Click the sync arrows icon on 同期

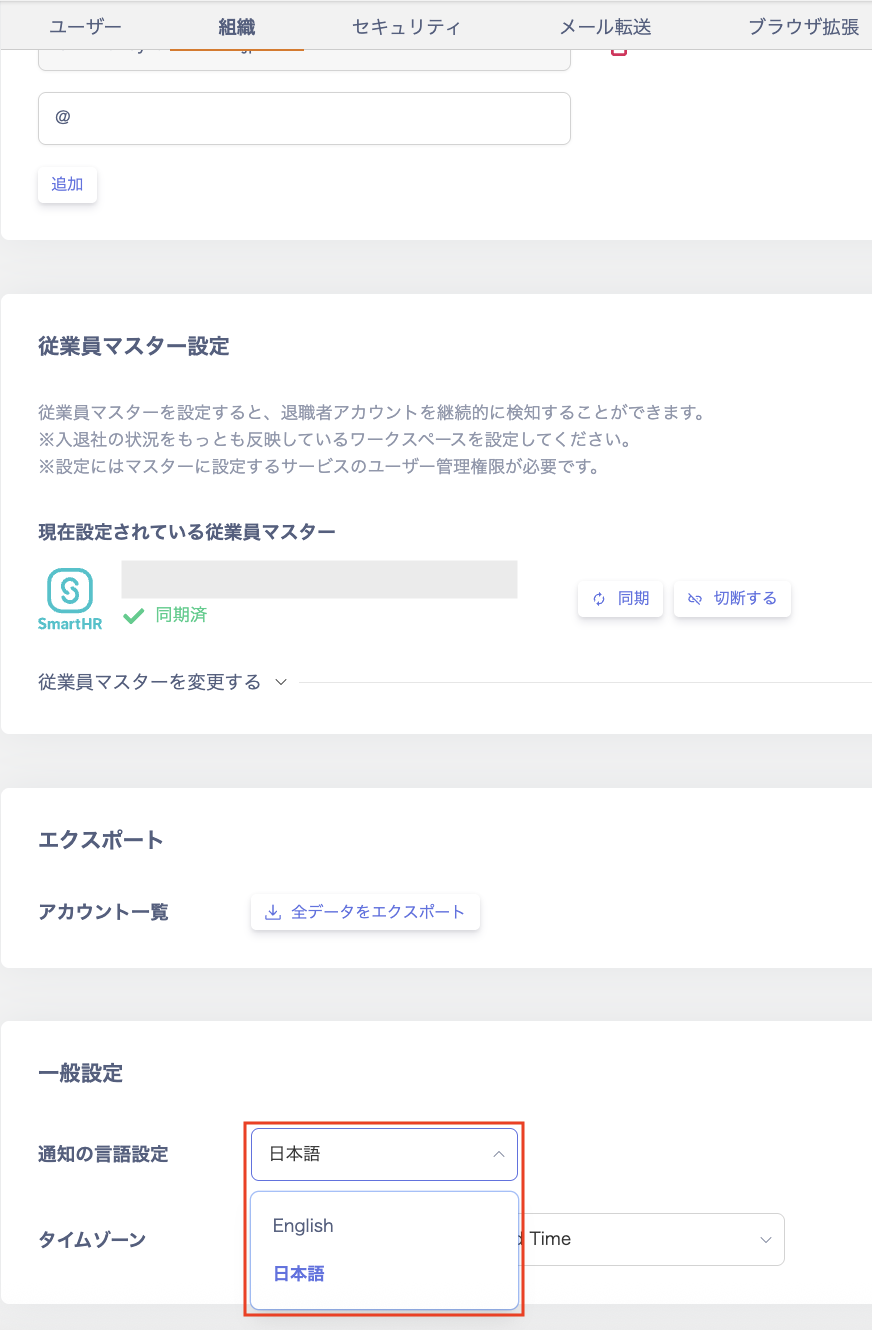[x=599, y=599]
